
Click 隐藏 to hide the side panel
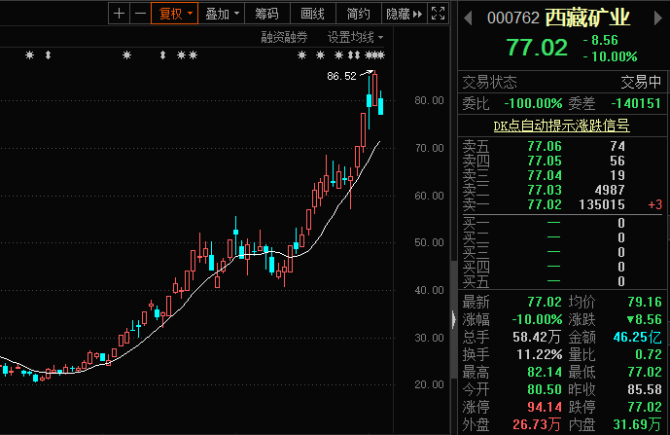(404, 14)
